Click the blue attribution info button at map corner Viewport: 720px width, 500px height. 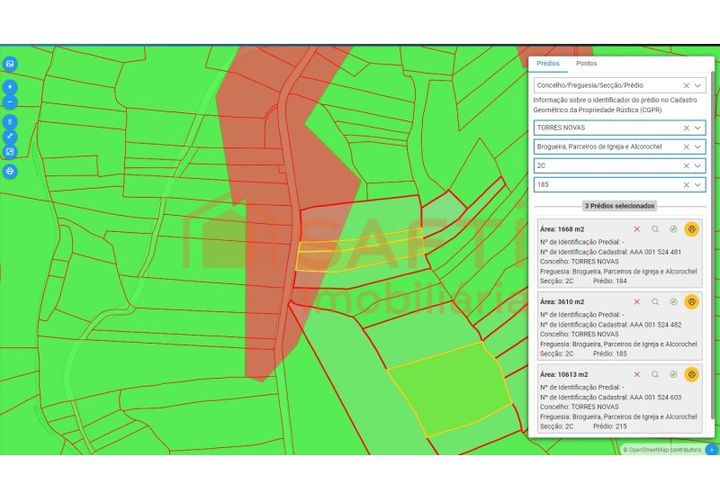click(712, 449)
